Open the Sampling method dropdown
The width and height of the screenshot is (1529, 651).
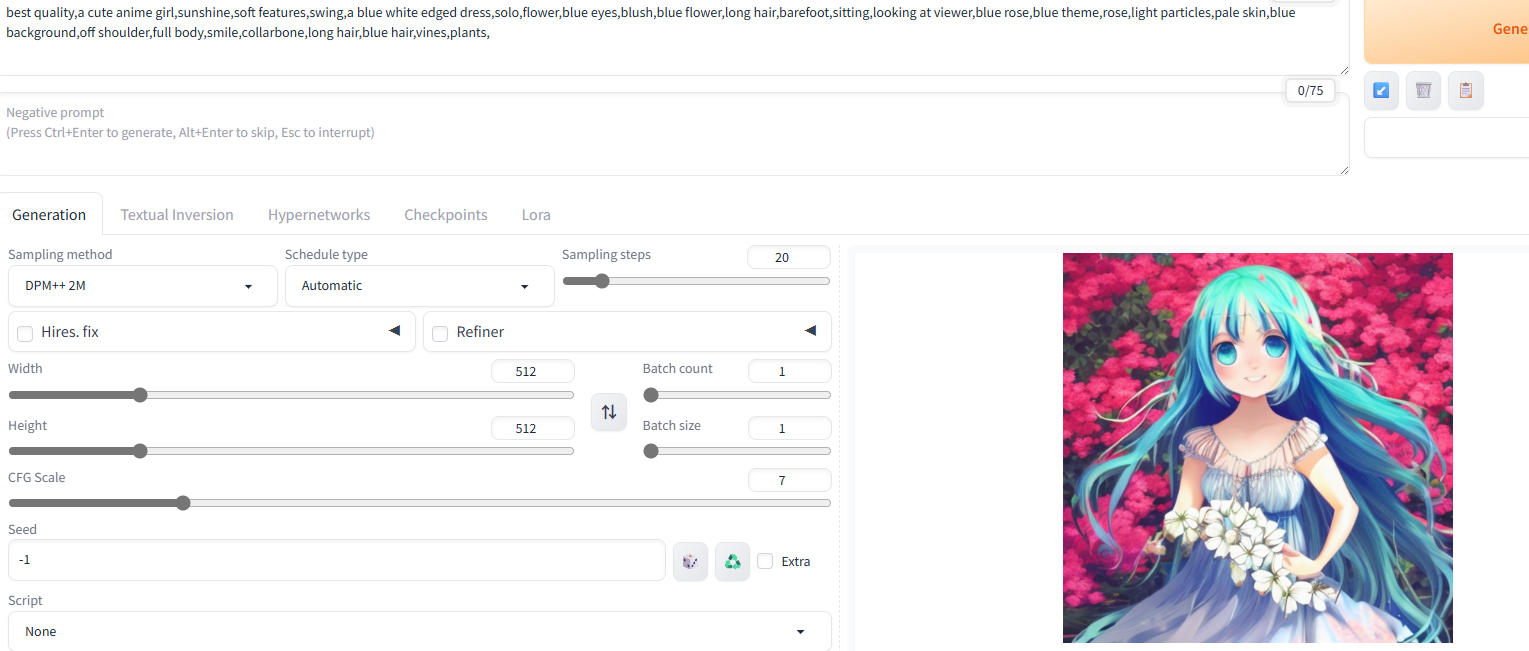click(142, 286)
